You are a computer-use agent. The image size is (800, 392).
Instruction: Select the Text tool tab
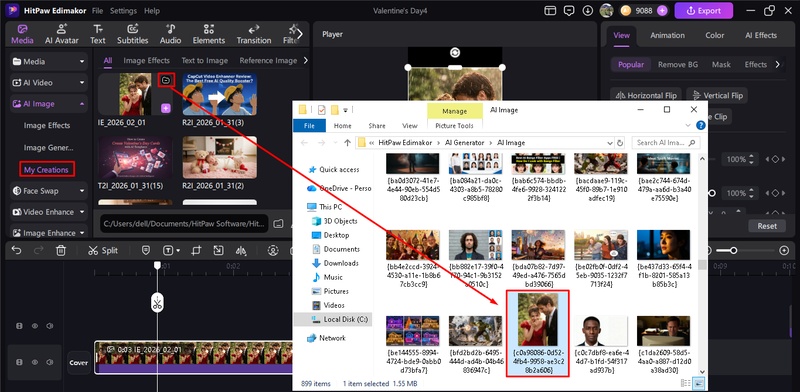pos(98,34)
